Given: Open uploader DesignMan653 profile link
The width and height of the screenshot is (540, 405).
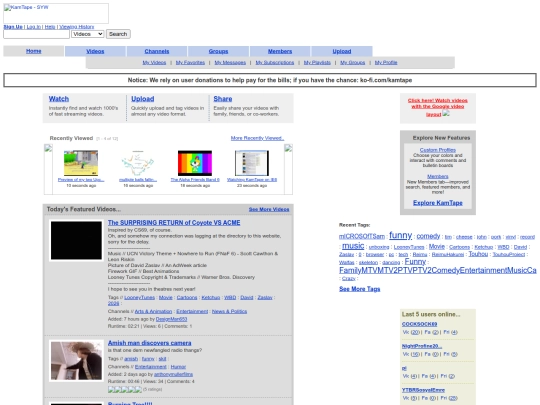Looking at the screenshot, I should (172, 319).
